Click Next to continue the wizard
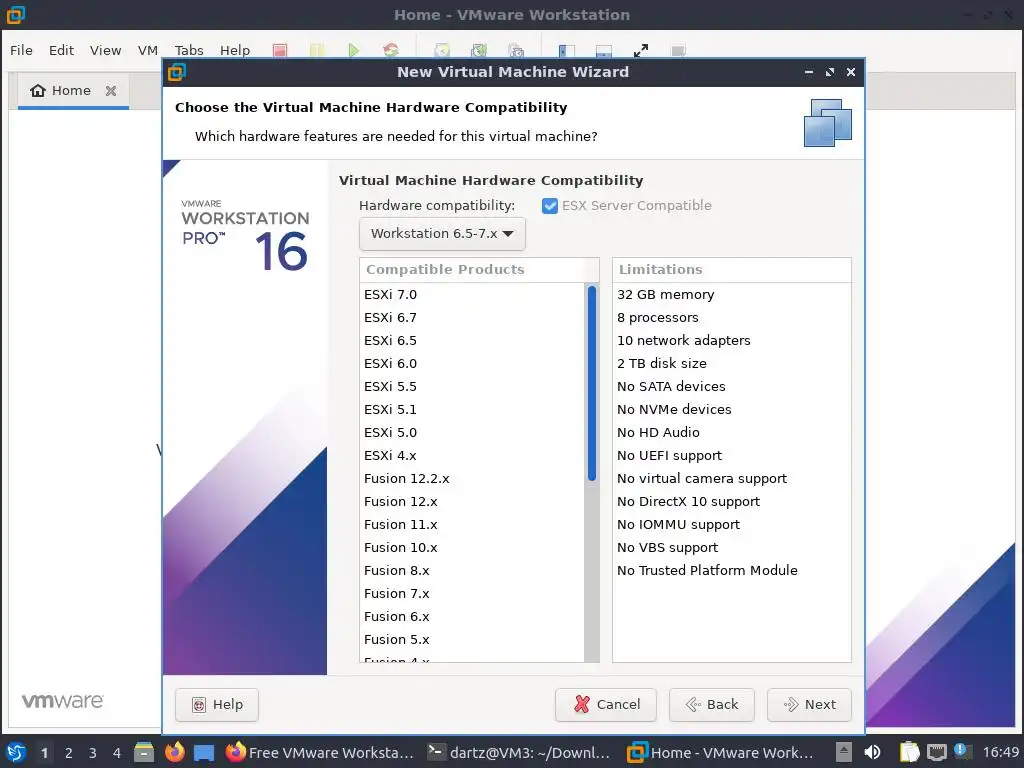 click(809, 705)
